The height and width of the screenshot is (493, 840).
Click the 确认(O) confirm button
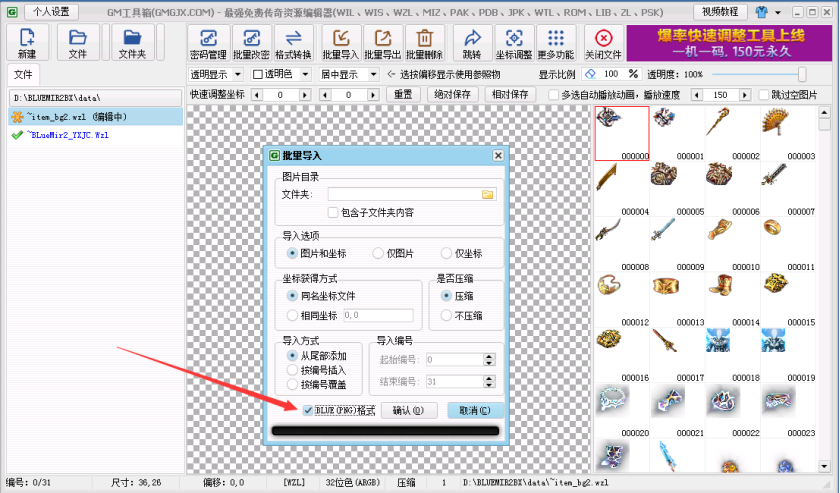tap(409, 410)
